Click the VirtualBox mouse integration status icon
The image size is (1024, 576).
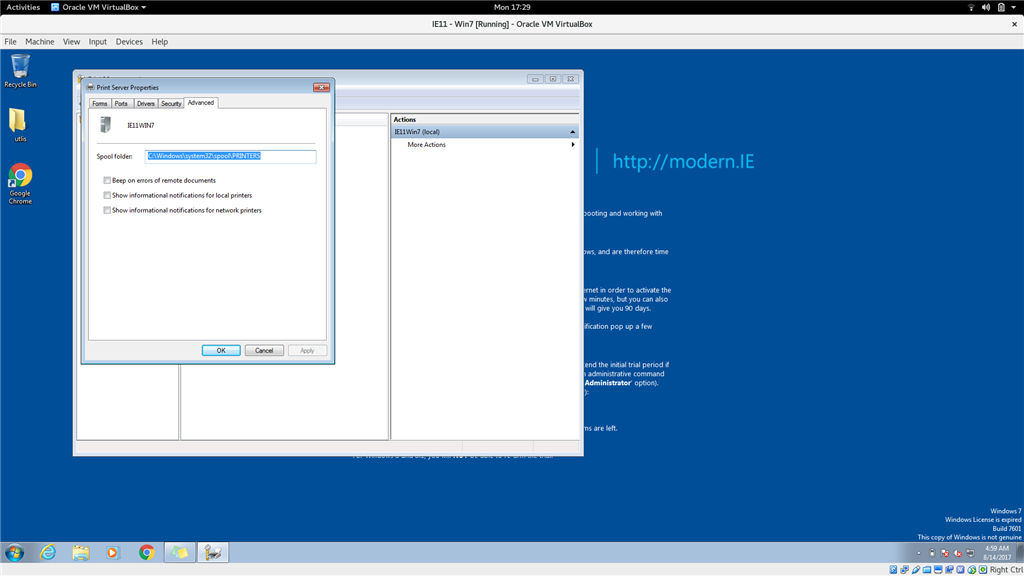tap(972, 569)
